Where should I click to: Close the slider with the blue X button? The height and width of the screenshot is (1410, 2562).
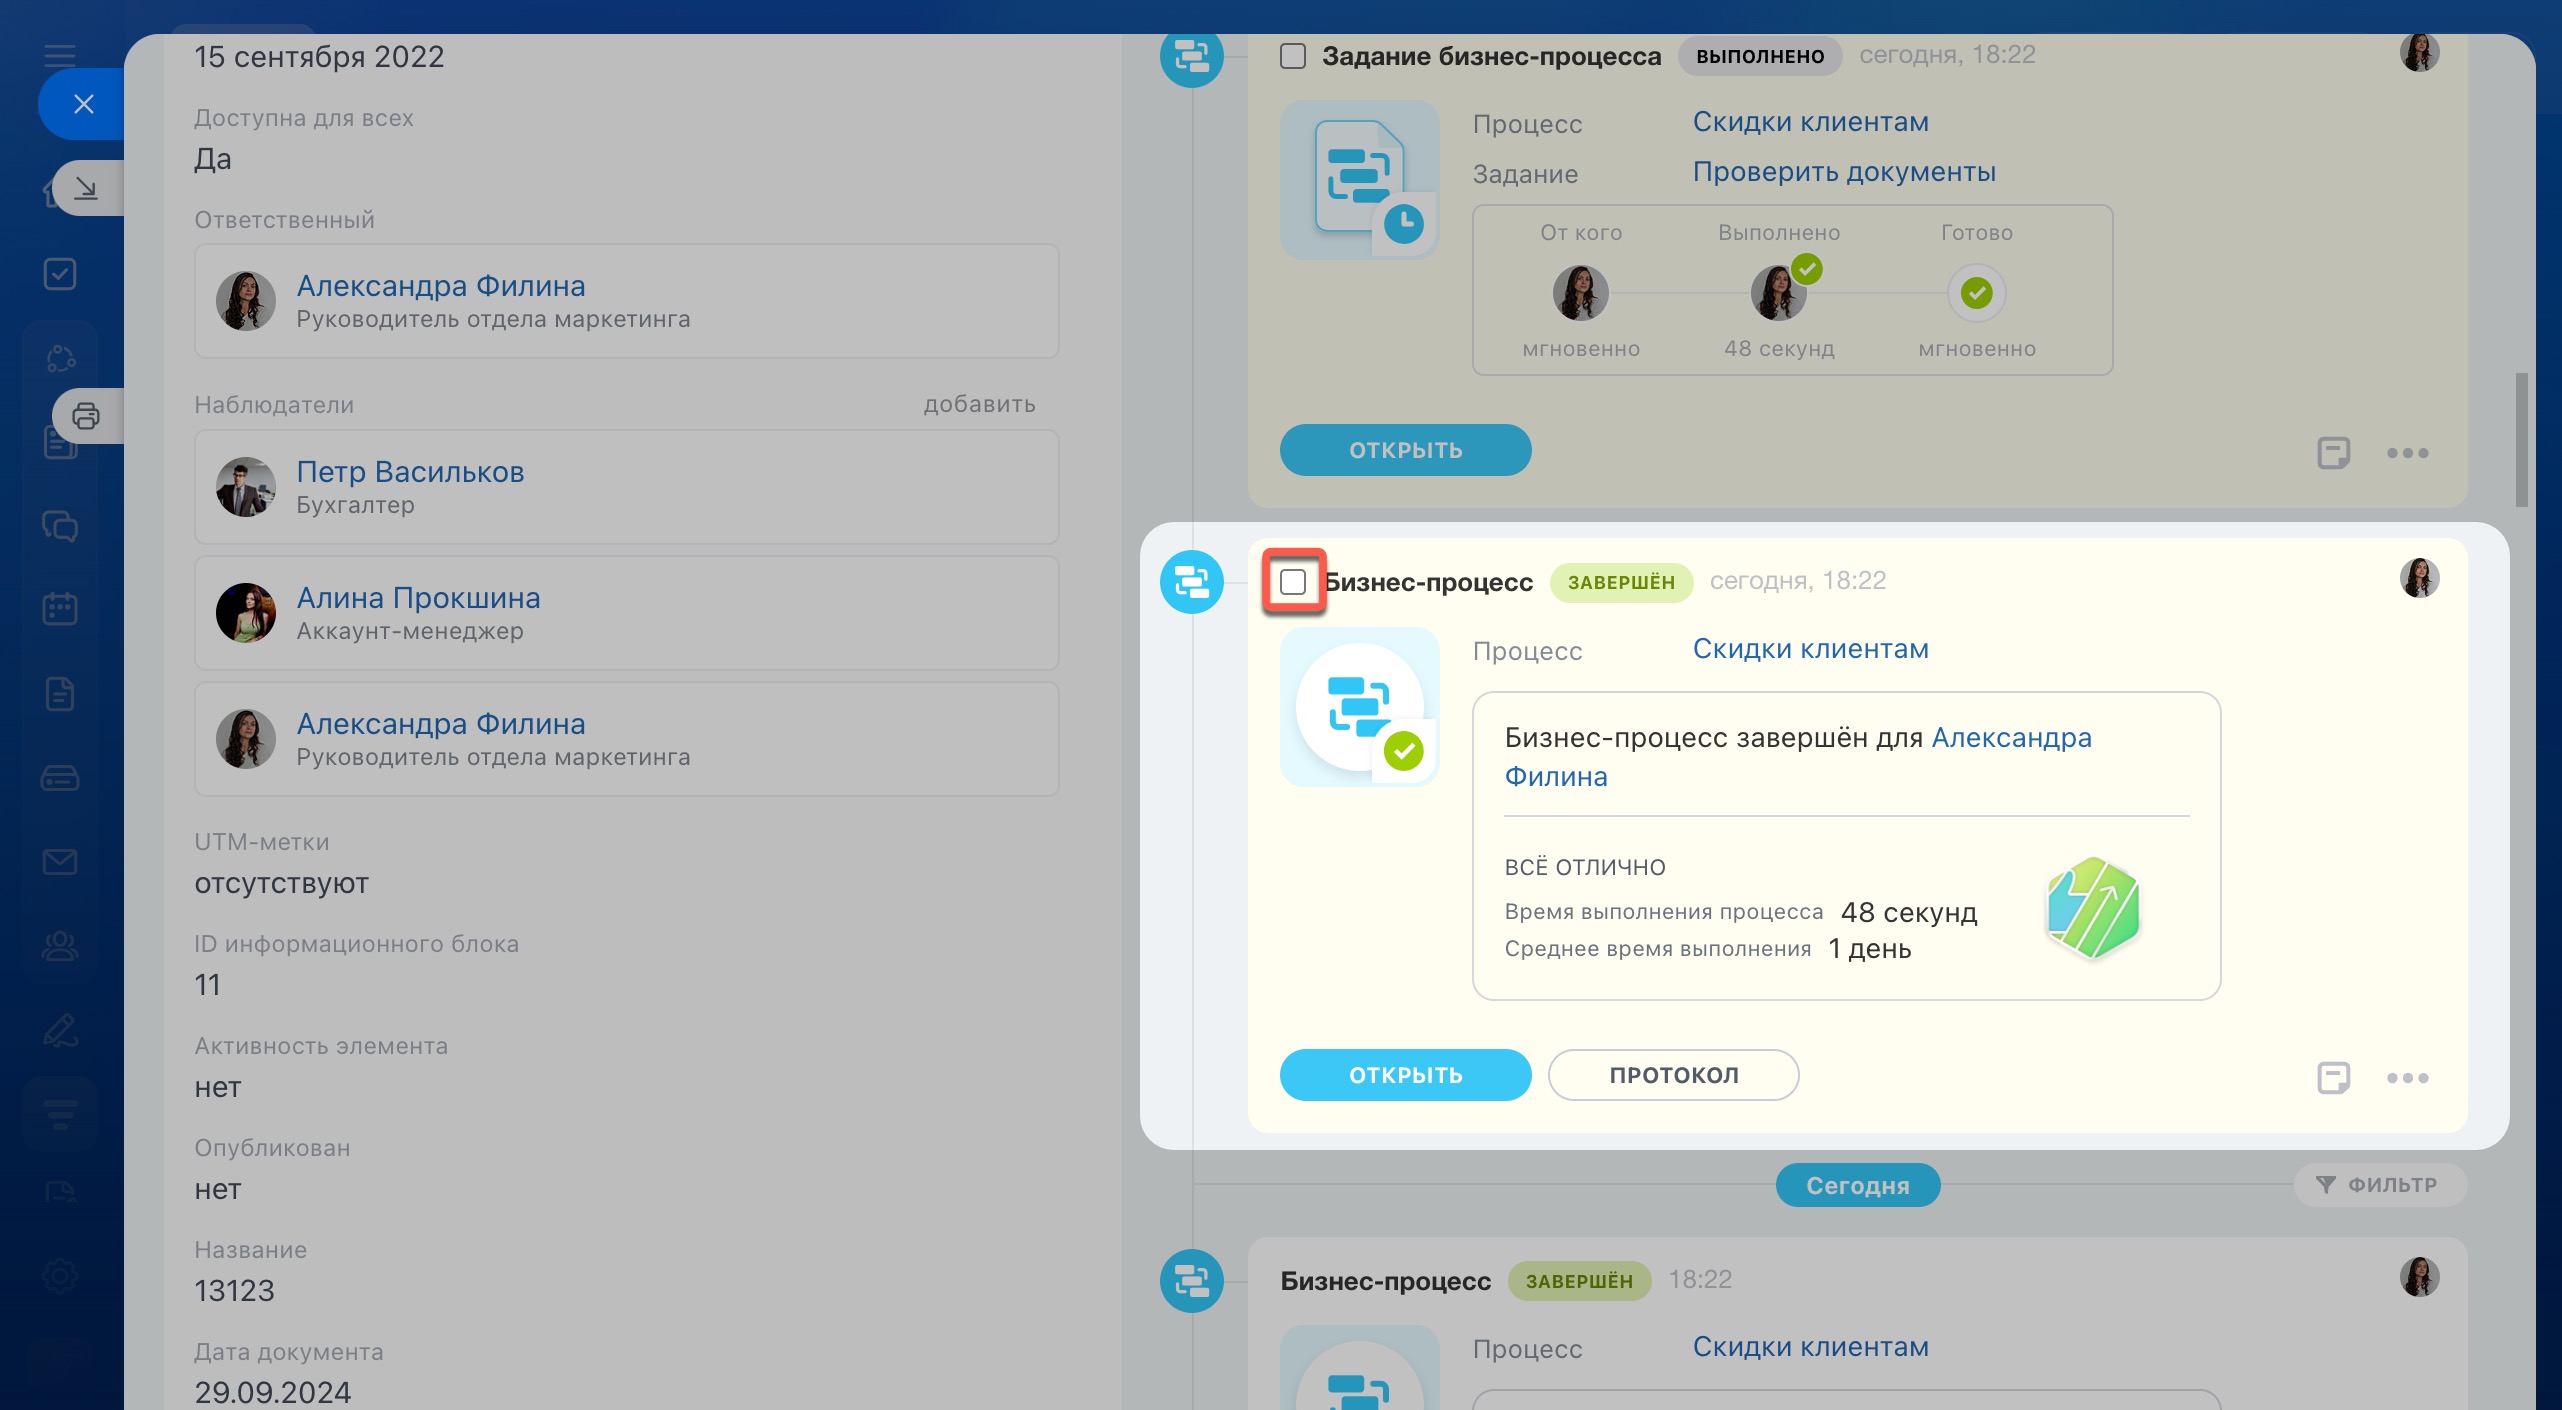coord(84,104)
